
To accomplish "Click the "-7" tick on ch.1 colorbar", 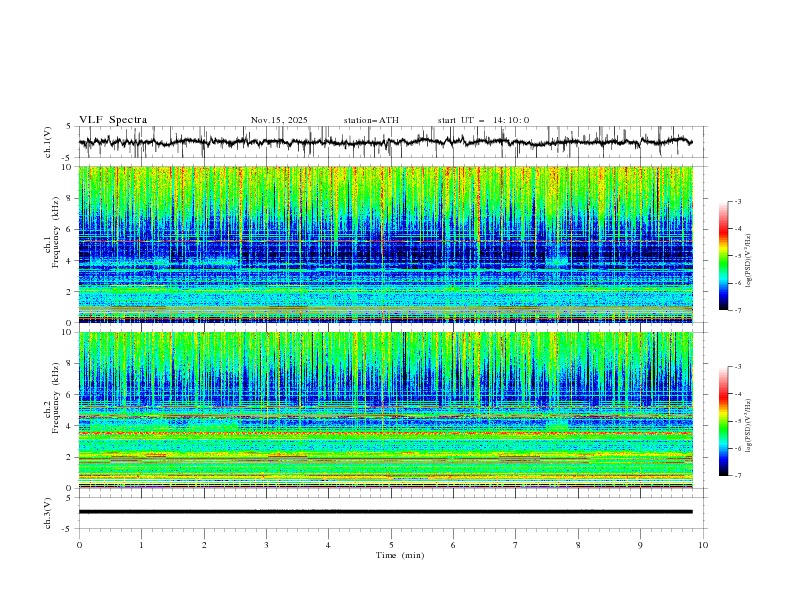I will tap(738, 310).
